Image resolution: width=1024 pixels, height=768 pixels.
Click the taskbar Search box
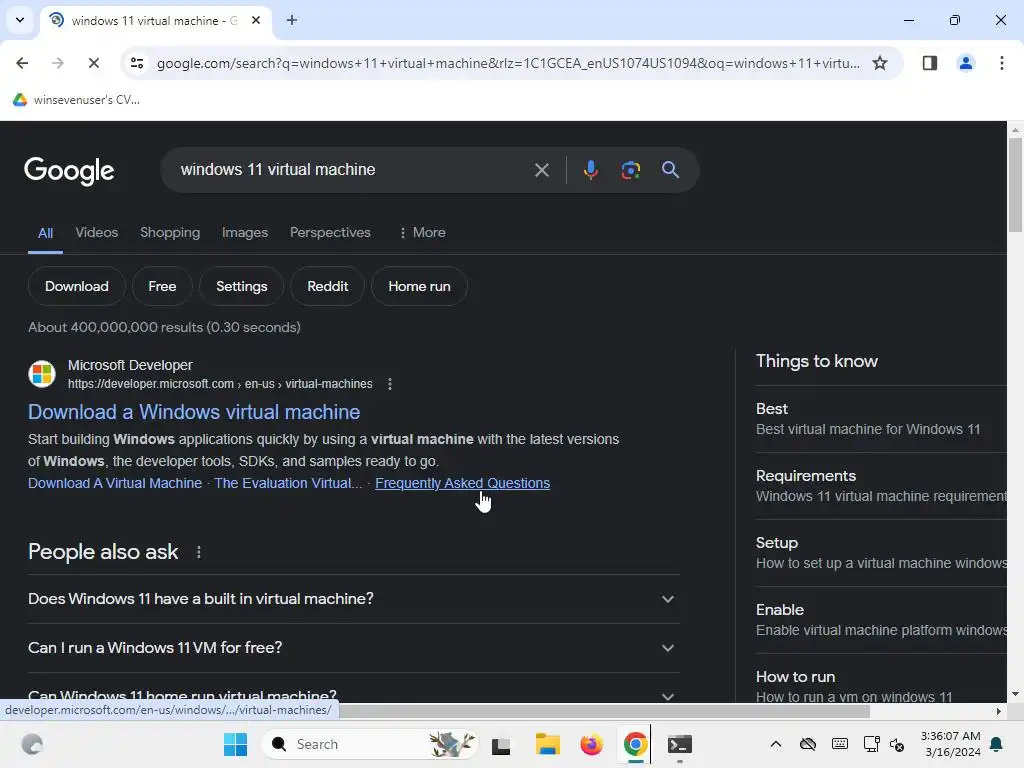[x=370, y=744]
